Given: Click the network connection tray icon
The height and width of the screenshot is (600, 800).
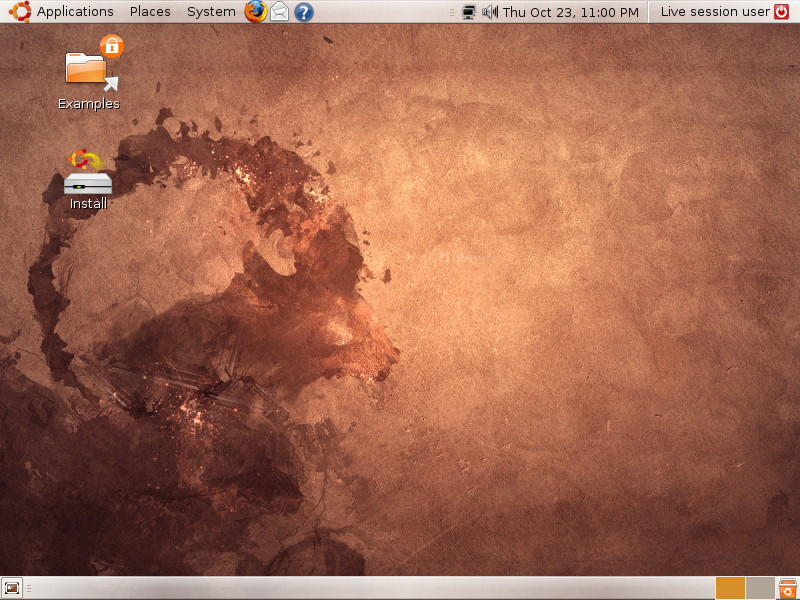Looking at the screenshot, I should [468, 12].
